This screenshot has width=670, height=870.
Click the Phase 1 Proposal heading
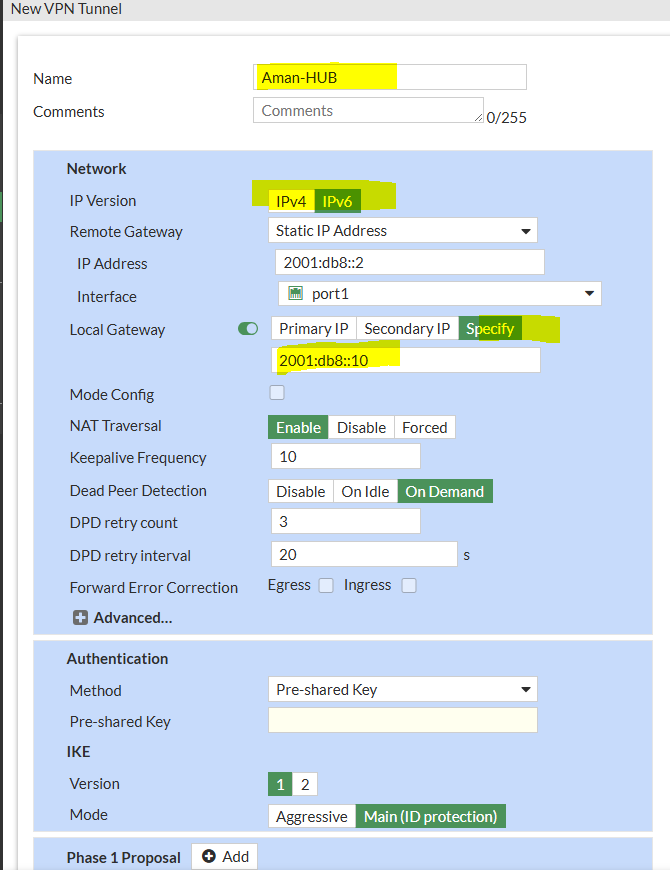(x=124, y=857)
